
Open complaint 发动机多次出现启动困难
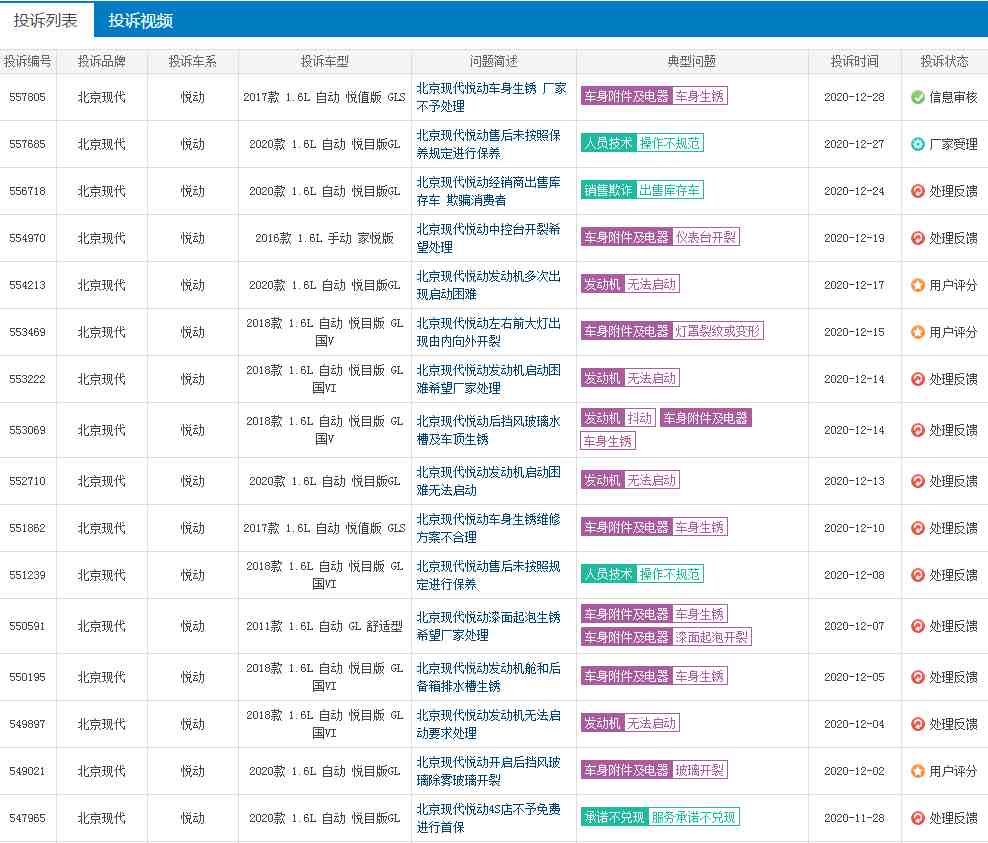(x=488, y=285)
